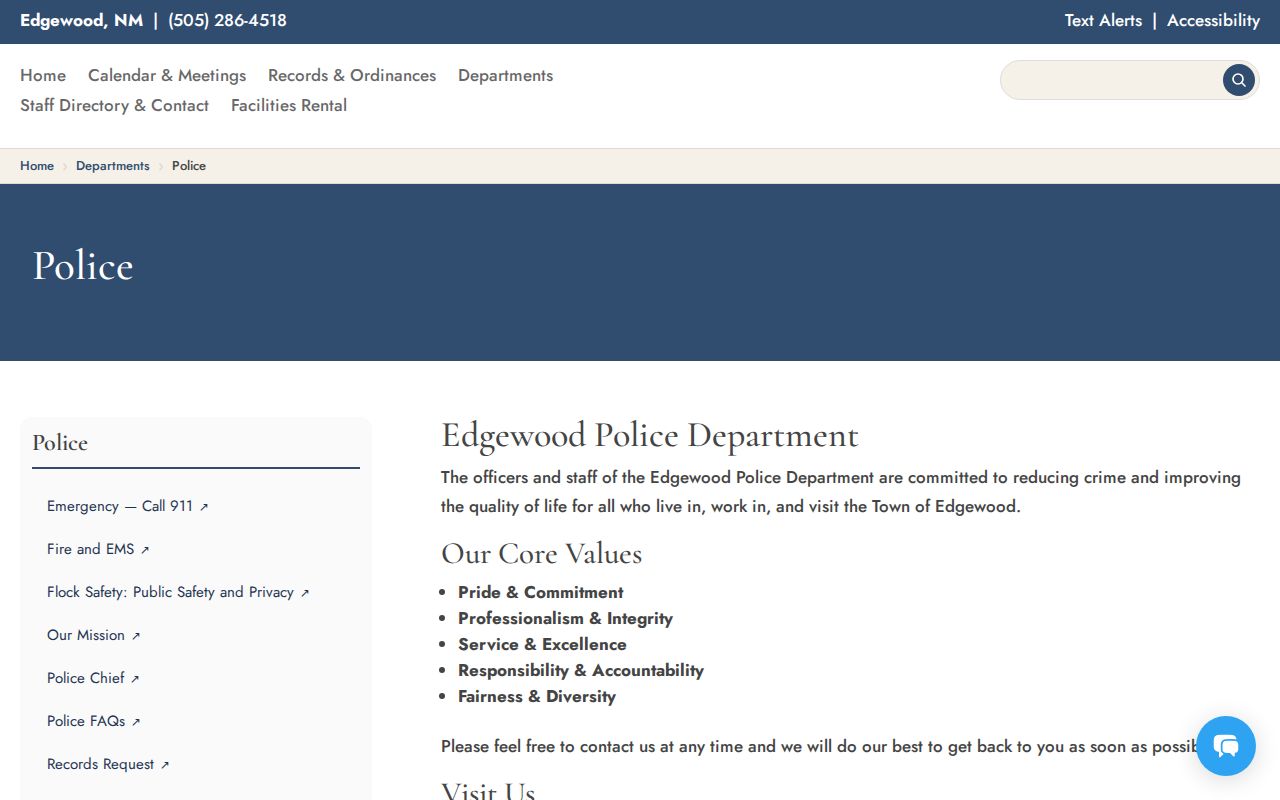Click the Text Alerts link
Image resolution: width=1280 pixels, height=800 pixels.
tap(1103, 20)
